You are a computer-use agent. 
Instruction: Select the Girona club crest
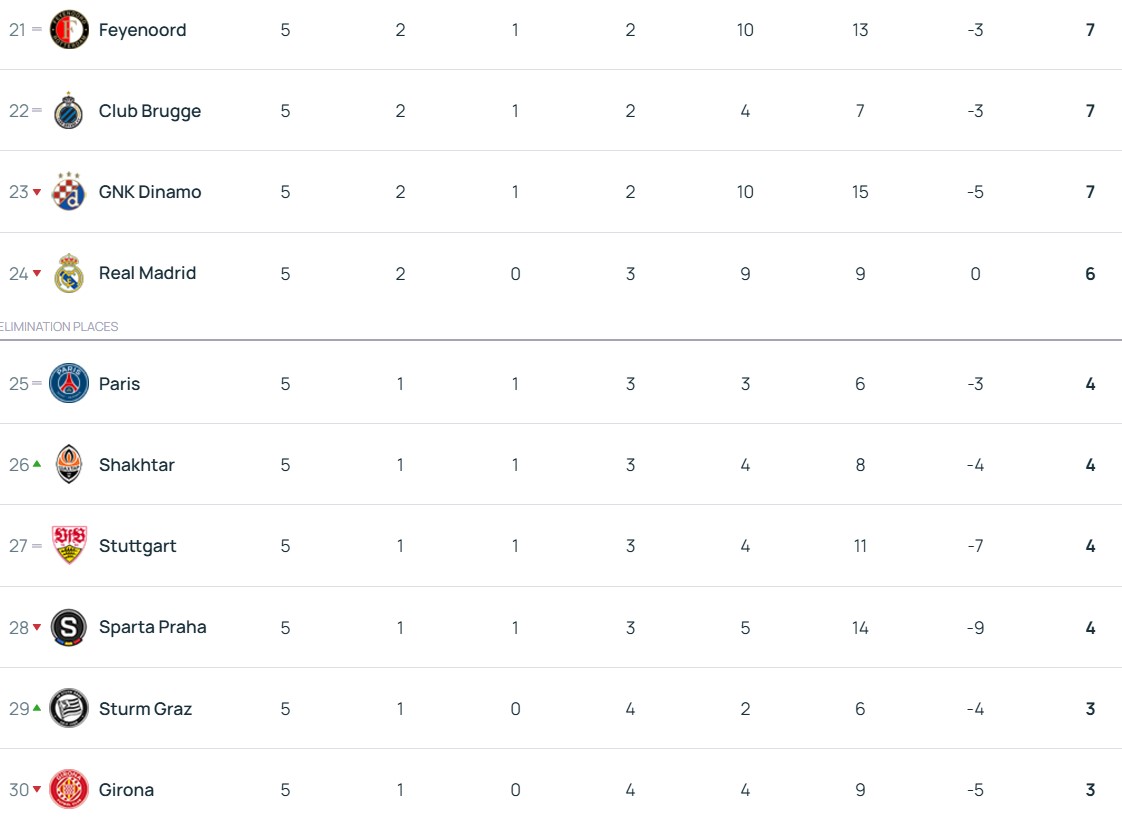tap(69, 790)
